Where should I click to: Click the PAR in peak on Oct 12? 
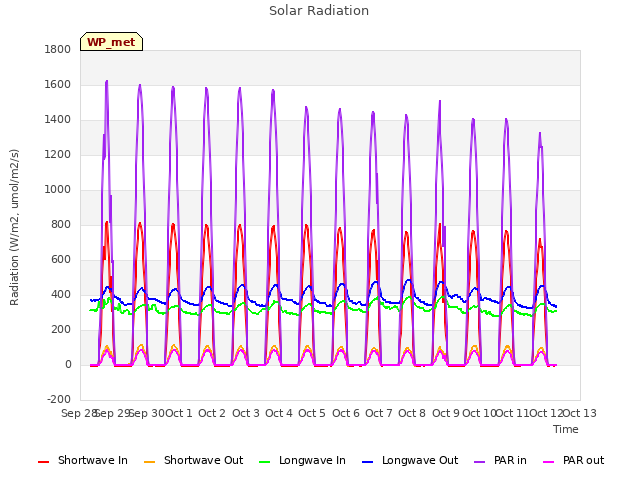(x=540, y=133)
